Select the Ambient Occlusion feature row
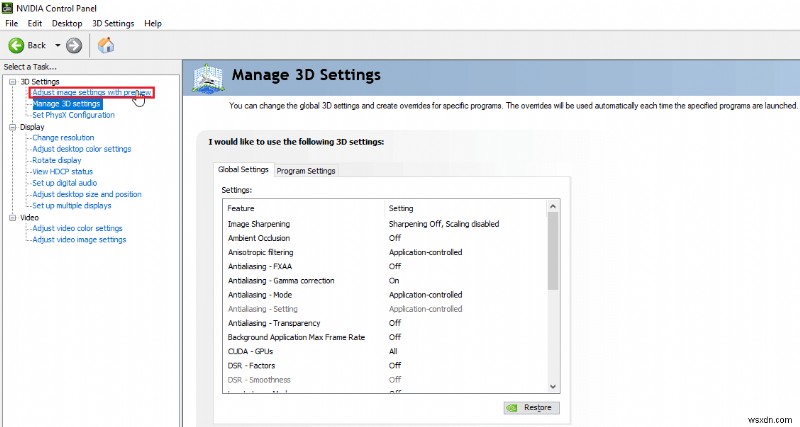The width and height of the screenshot is (800, 427). pos(385,238)
